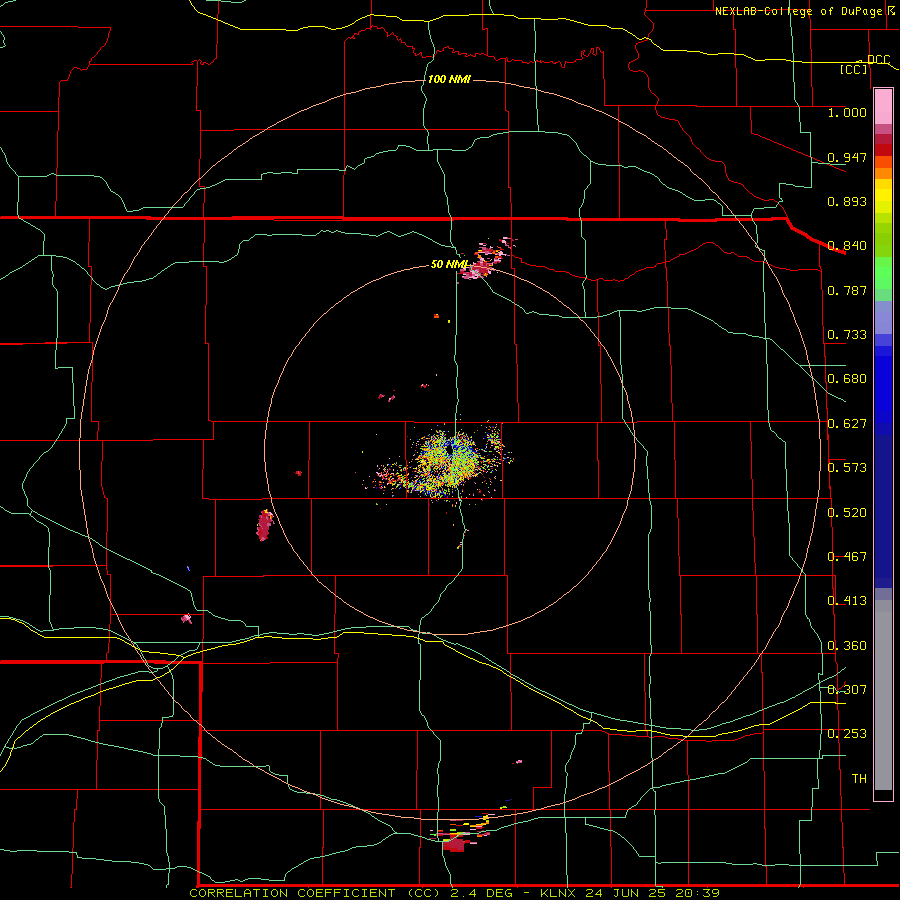Click the CORRELATION COEFFICIENT caption at bottom

(454, 893)
